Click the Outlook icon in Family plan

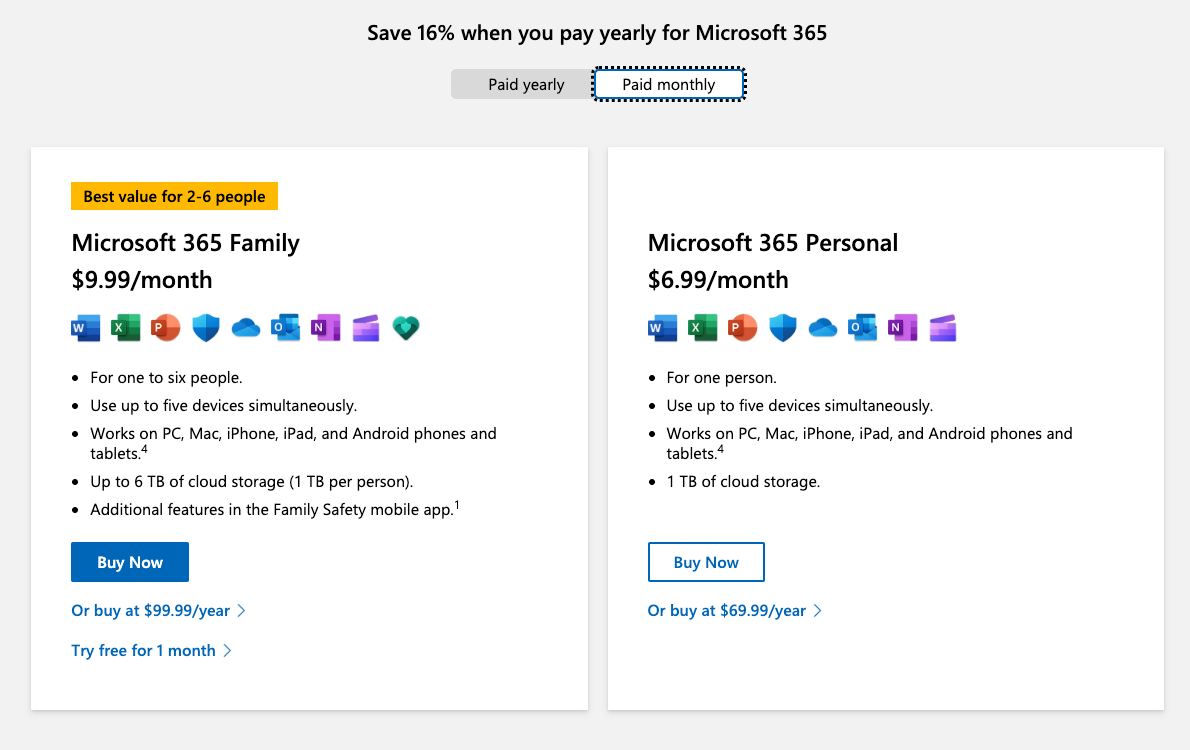[285, 328]
